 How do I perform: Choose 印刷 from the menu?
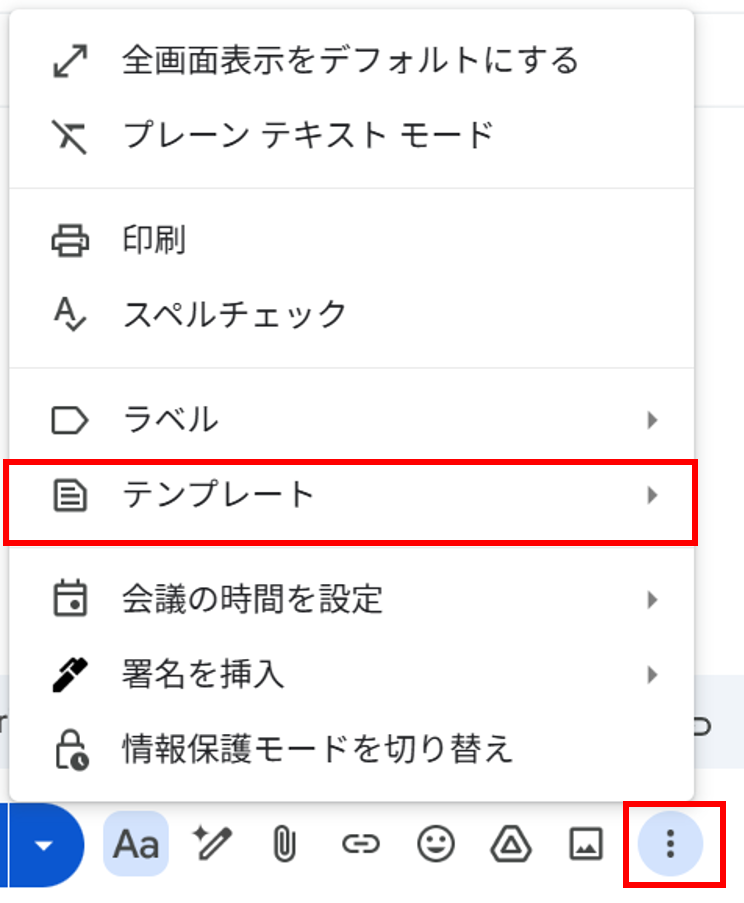pos(351,240)
